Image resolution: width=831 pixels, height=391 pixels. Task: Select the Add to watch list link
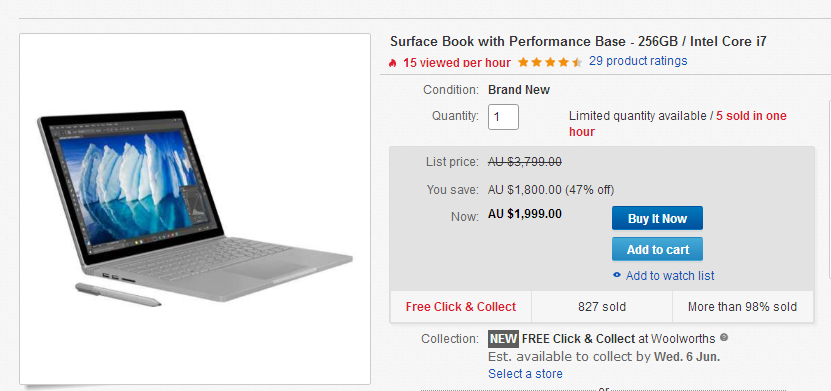(x=670, y=276)
